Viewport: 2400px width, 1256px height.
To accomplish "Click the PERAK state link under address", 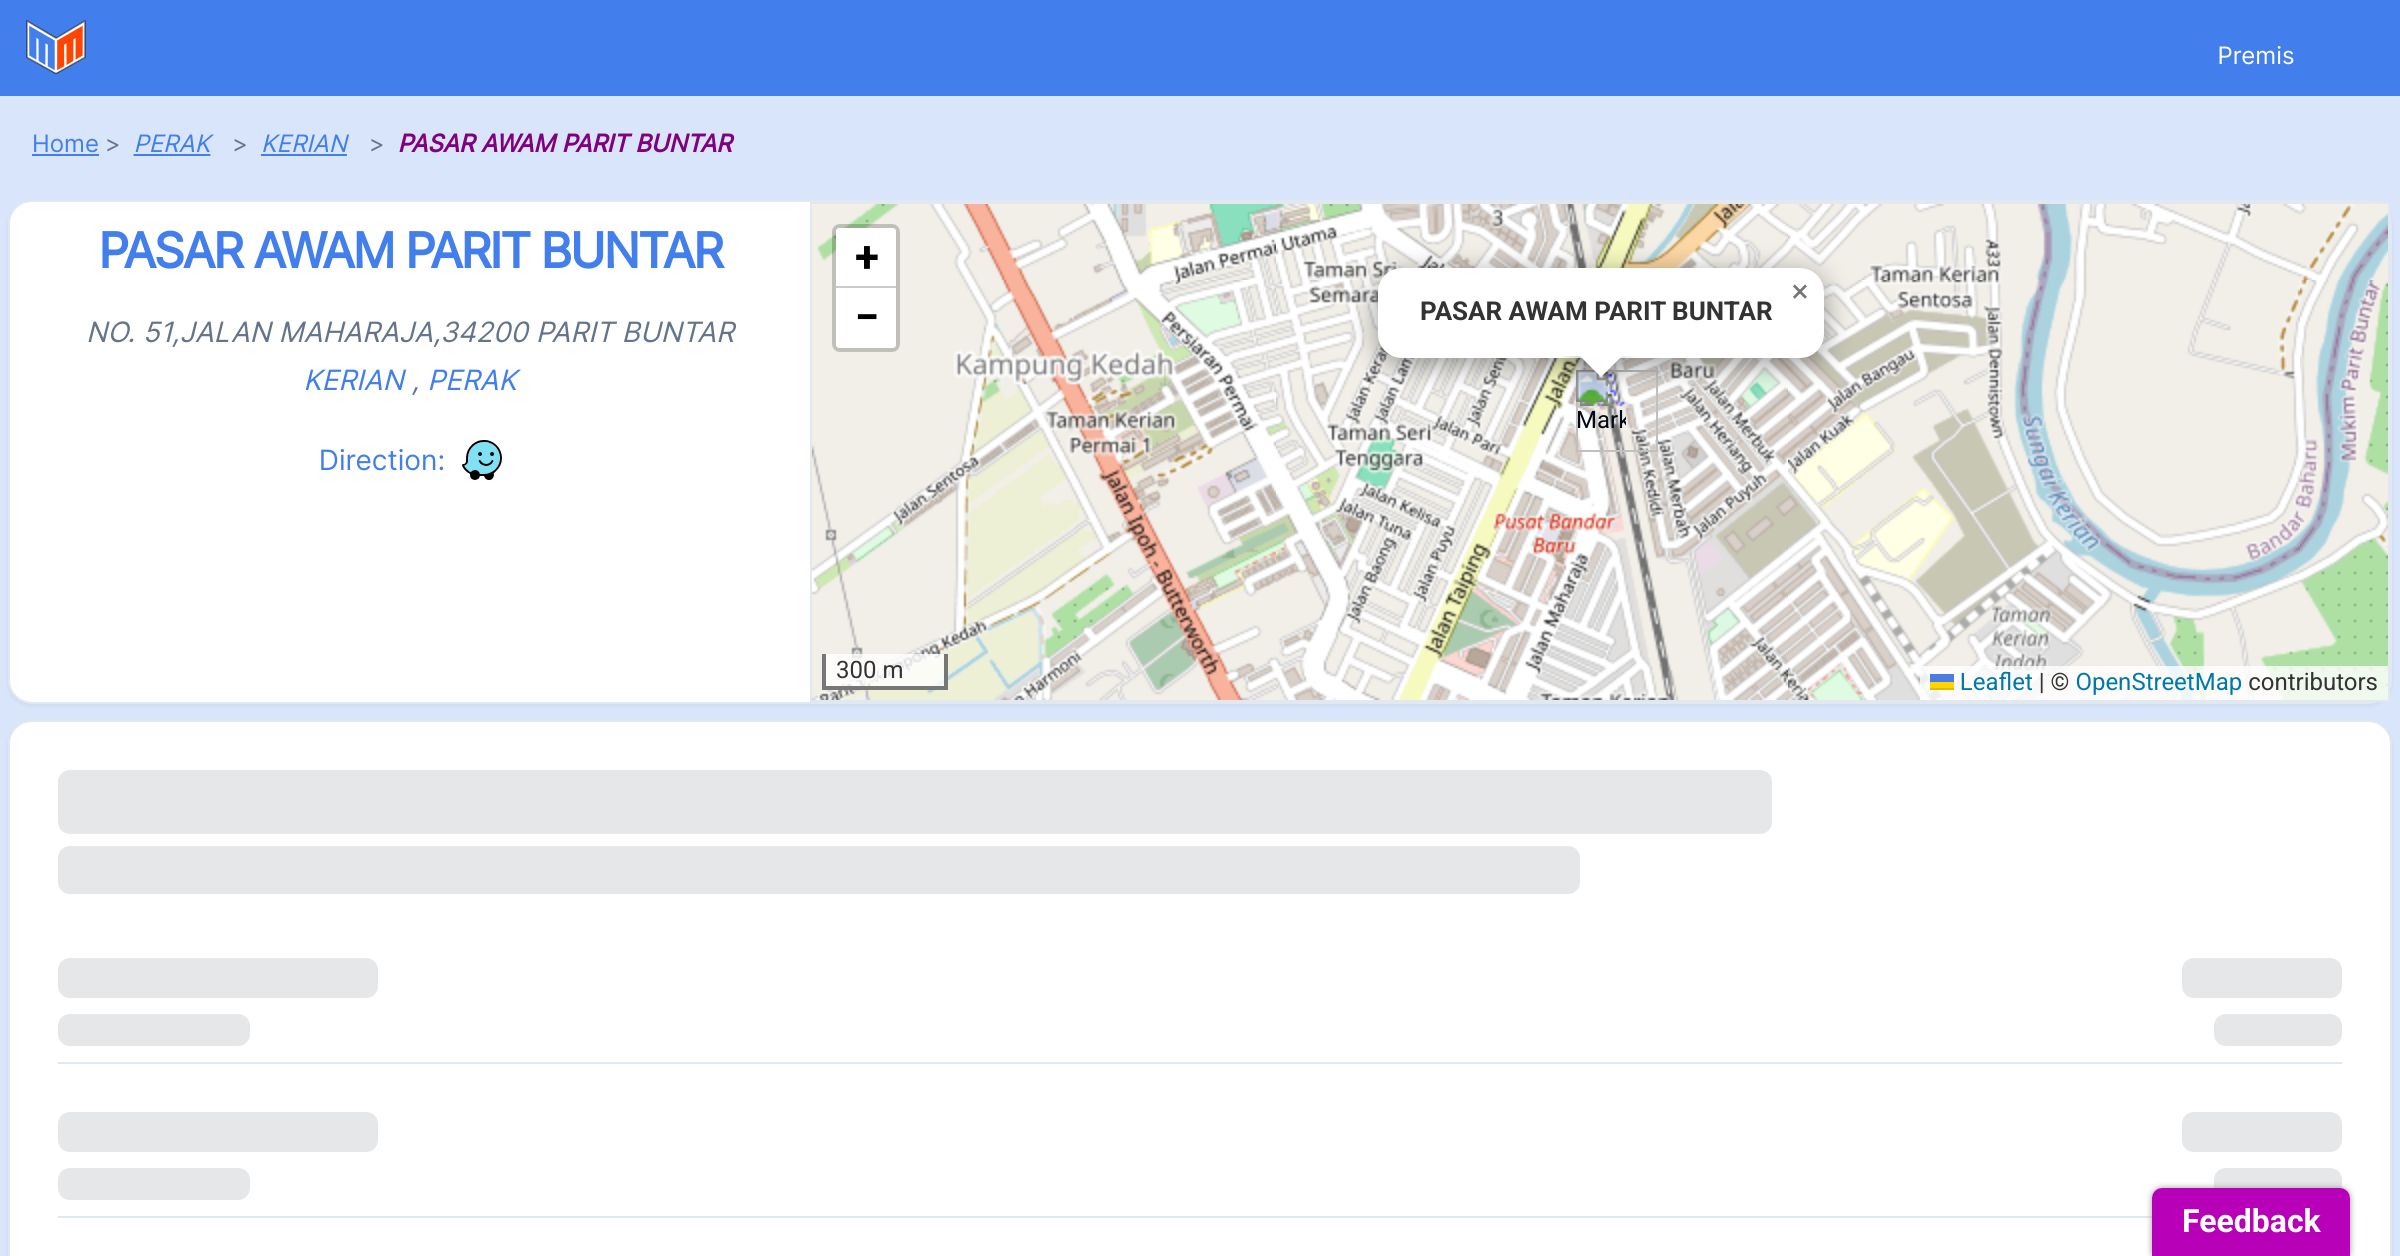I will pos(473,380).
